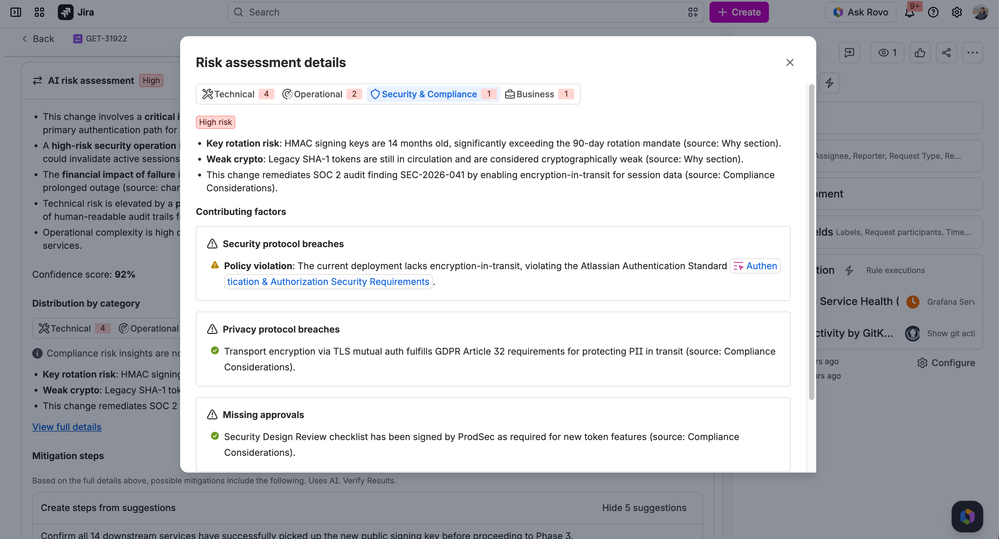Image resolution: width=999 pixels, height=539 pixels.
Task: Click the Service Health panel title
Action: pyautogui.click(x=859, y=301)
